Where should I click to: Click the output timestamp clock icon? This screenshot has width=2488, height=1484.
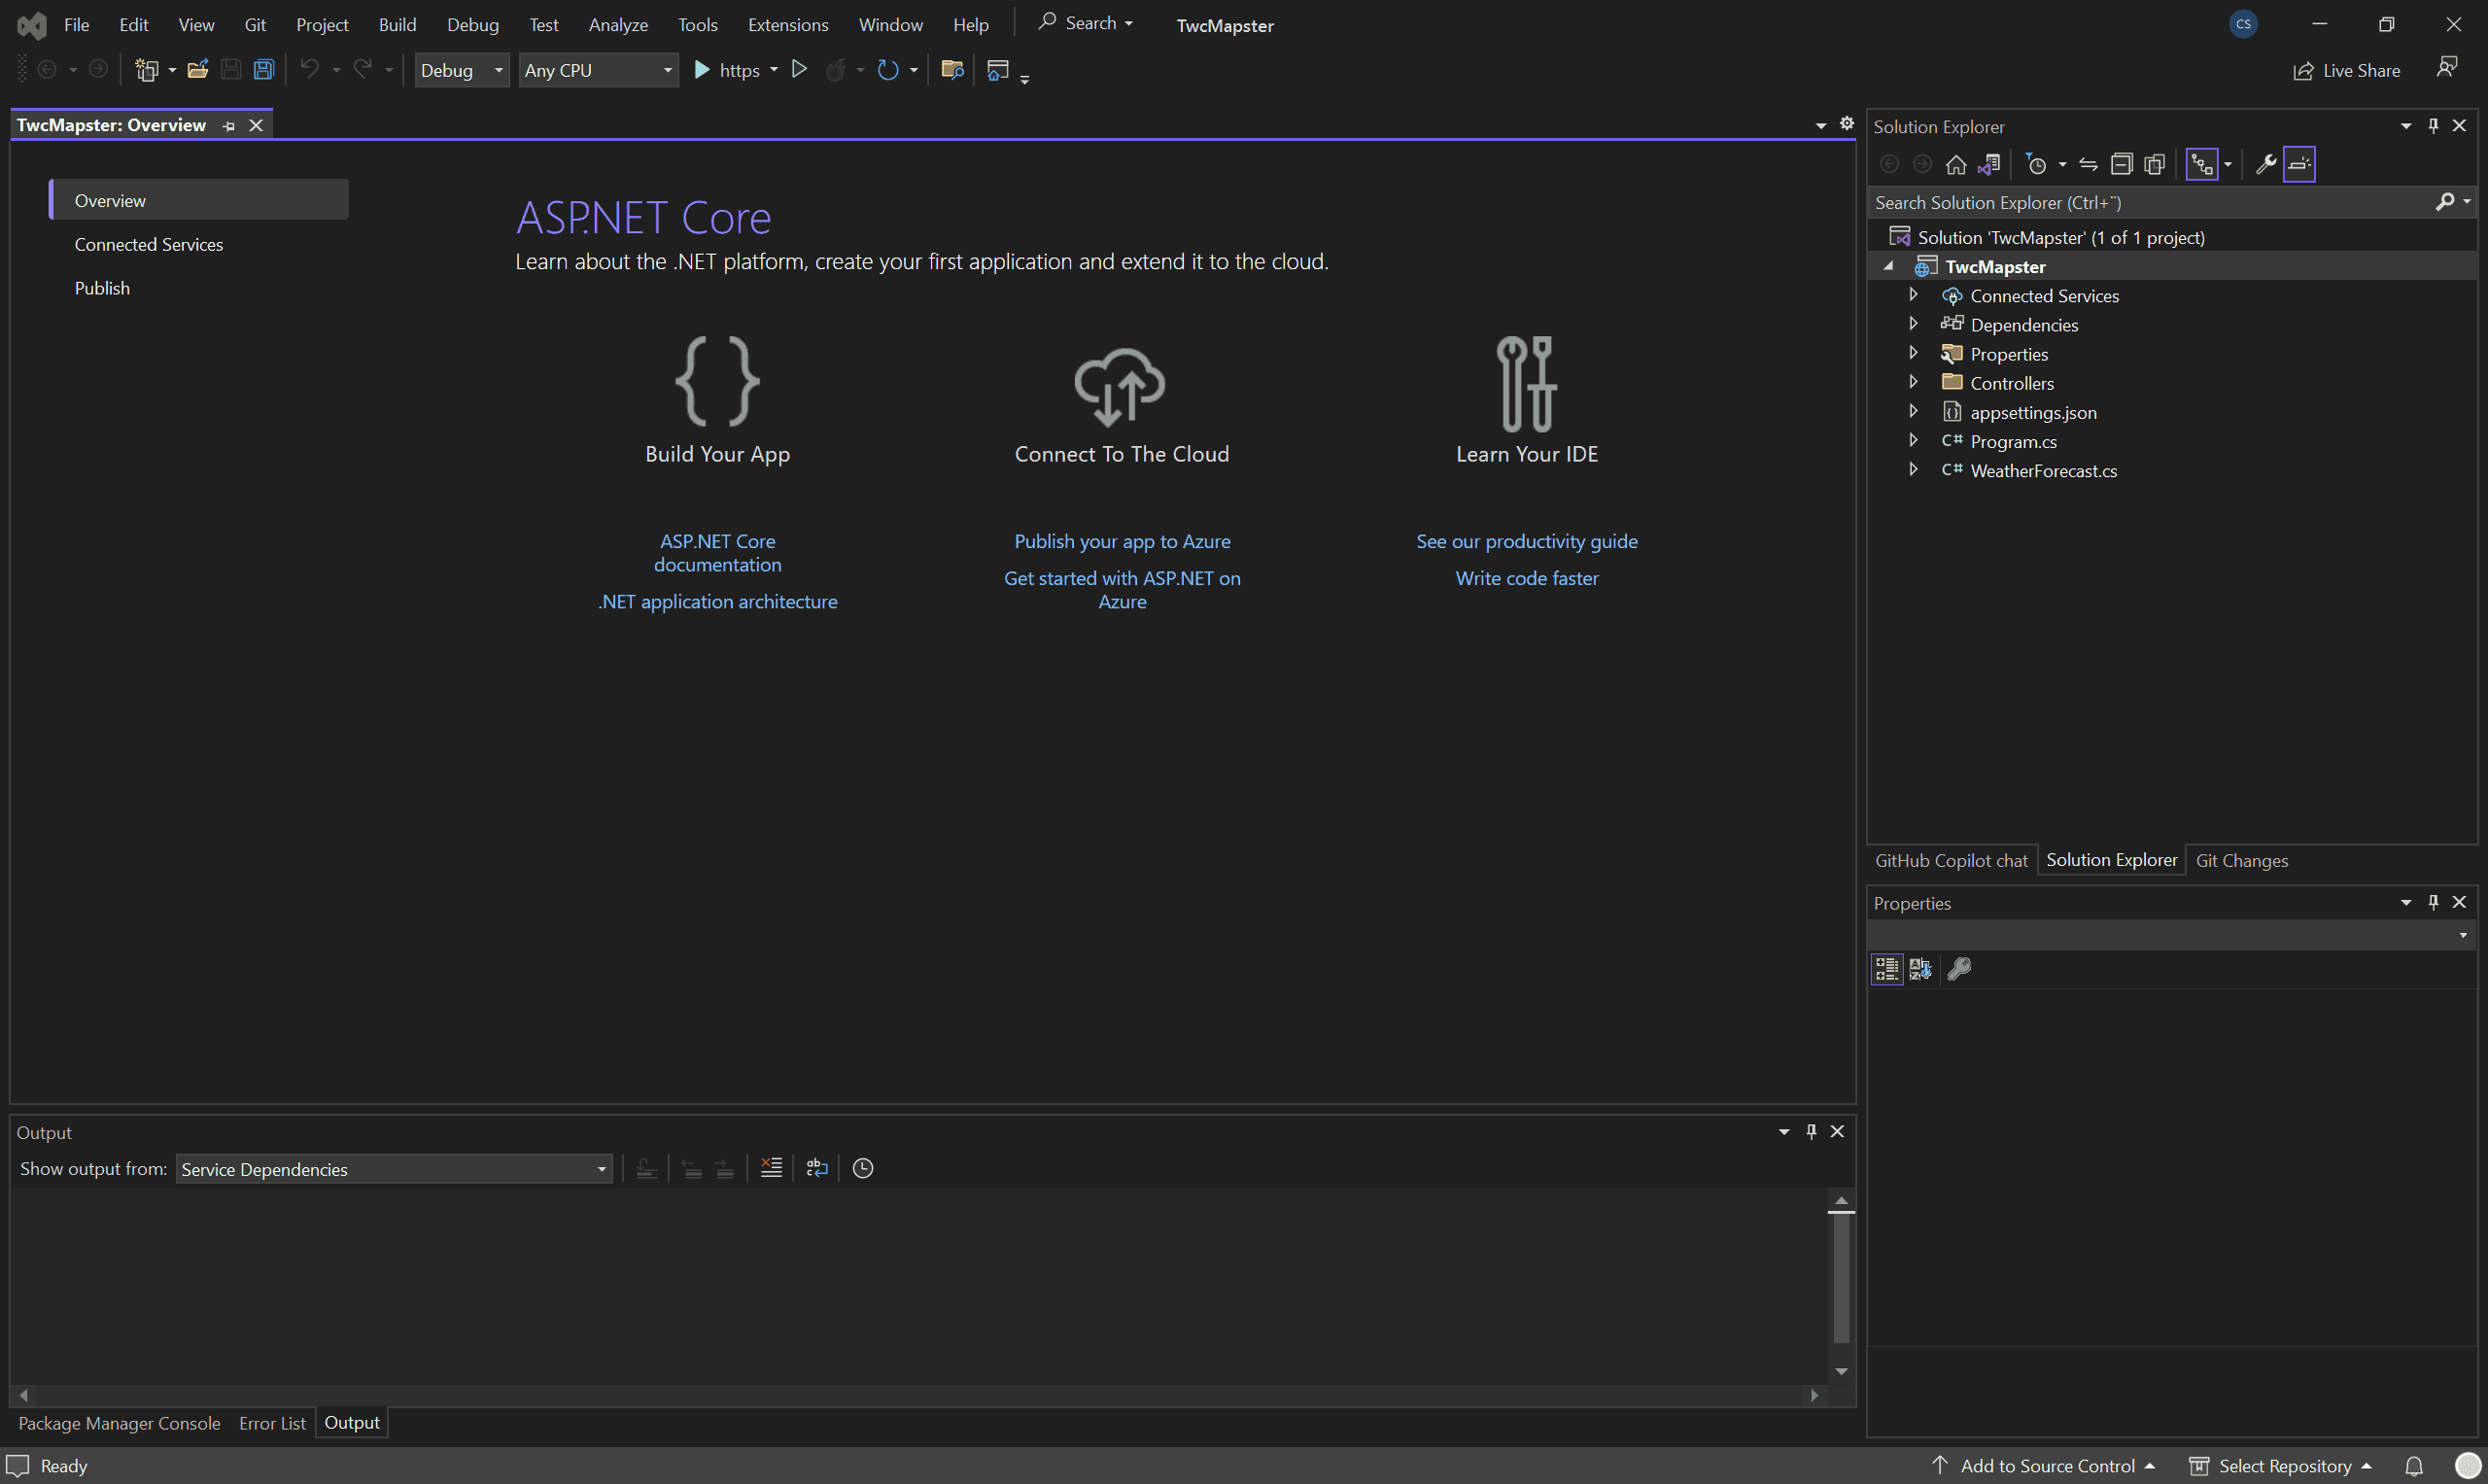click(x=863, y=1168)
